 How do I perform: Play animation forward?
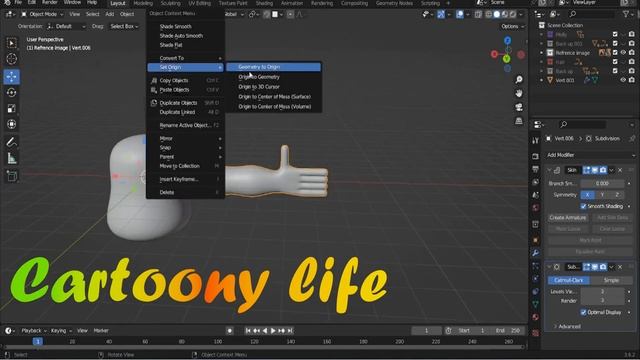[x=273, y=331]
